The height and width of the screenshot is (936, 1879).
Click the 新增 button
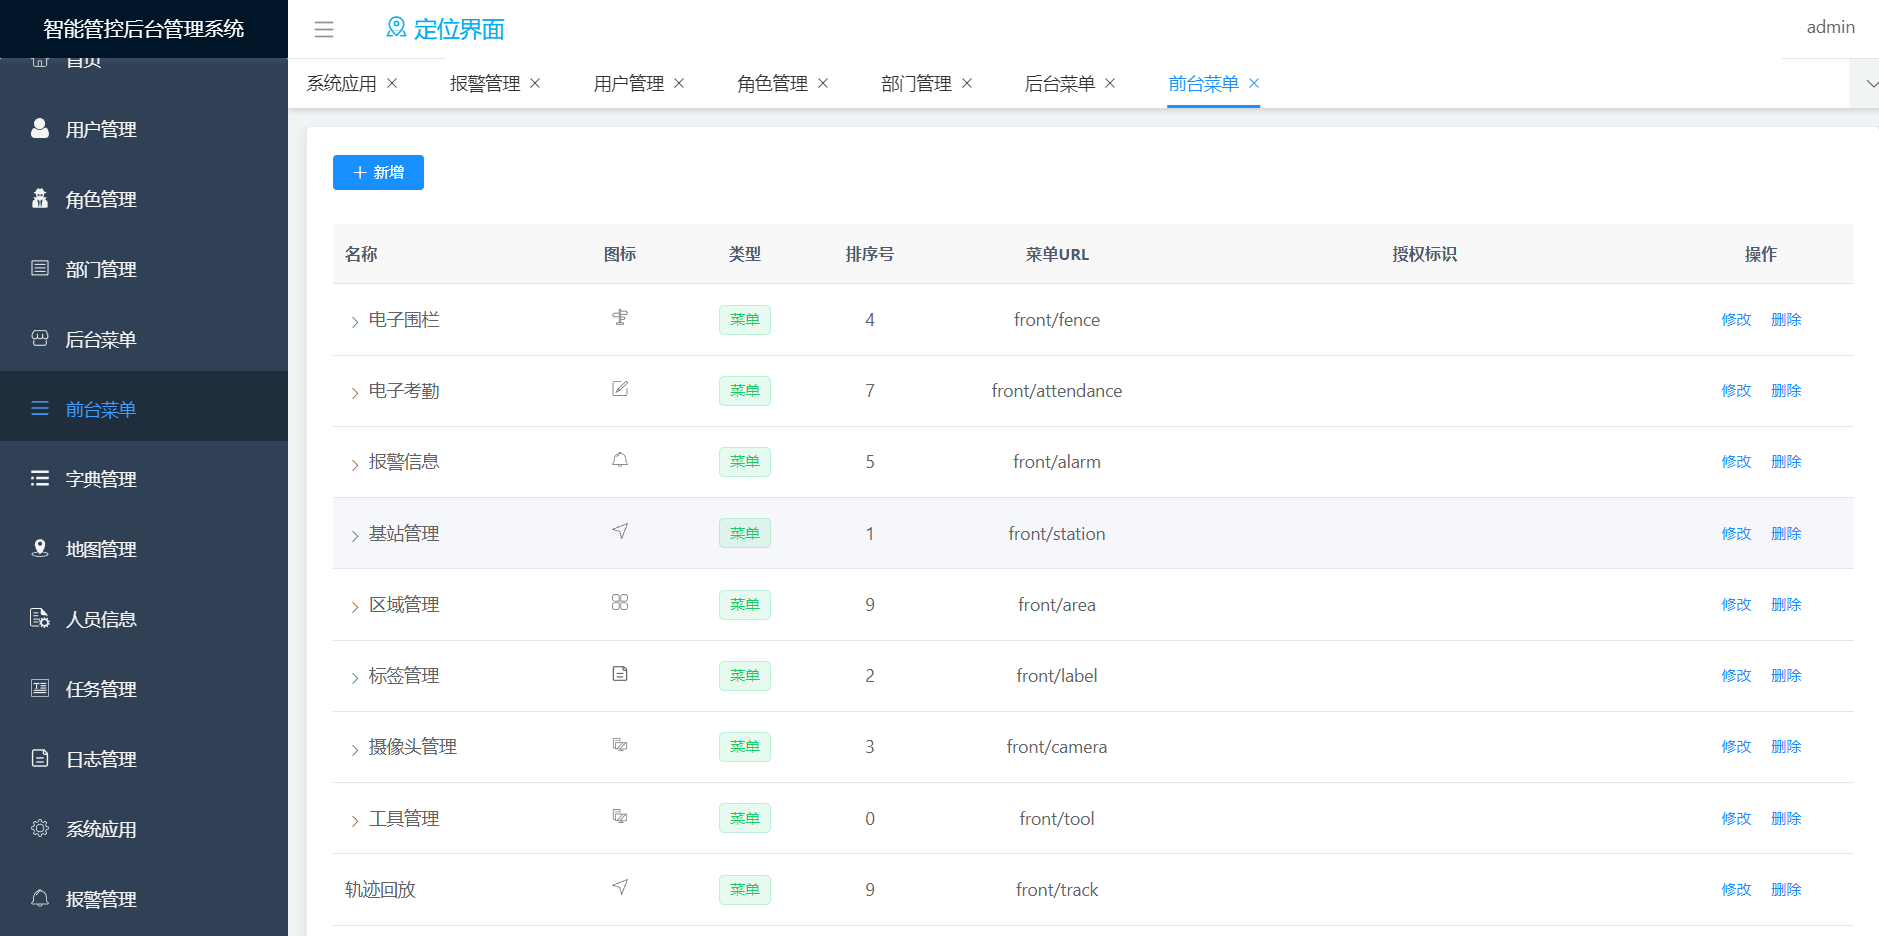378,172
